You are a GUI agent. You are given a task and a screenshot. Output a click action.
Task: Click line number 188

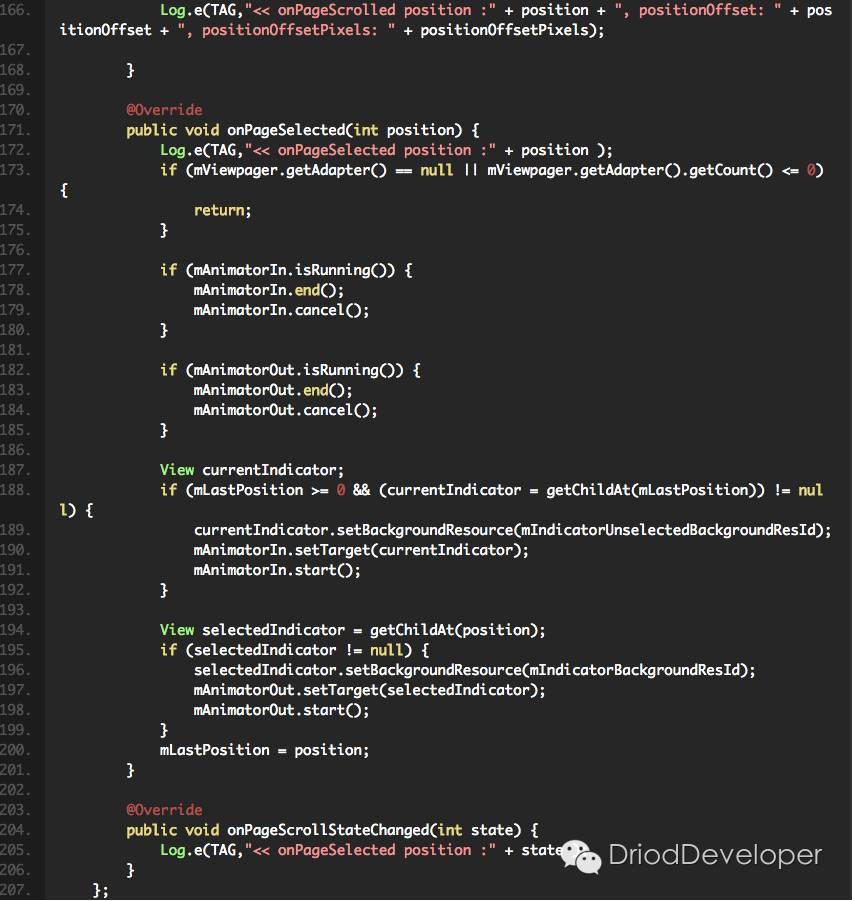(14, 490)
